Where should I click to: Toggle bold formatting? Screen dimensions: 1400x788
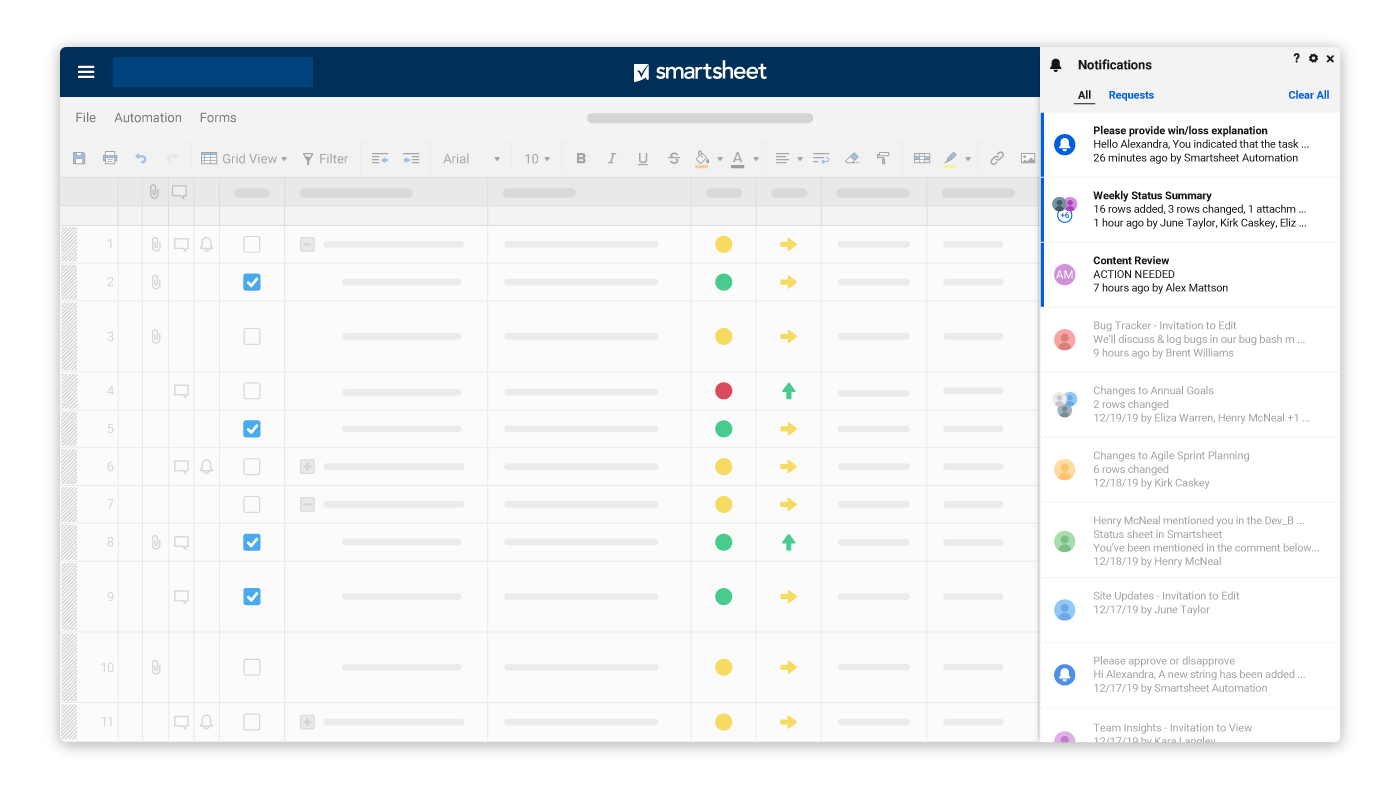tap(581, 158)
